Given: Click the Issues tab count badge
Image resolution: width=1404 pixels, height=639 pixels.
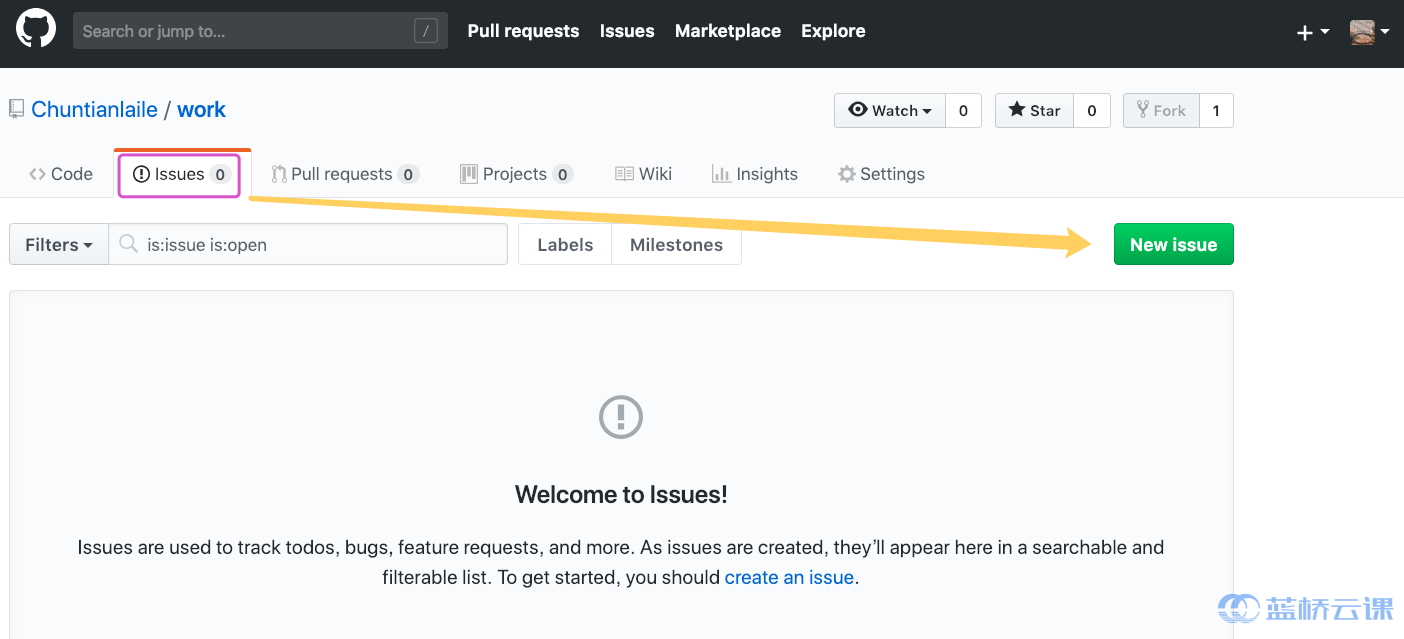Looking at the screenshot, I should 220,175.
